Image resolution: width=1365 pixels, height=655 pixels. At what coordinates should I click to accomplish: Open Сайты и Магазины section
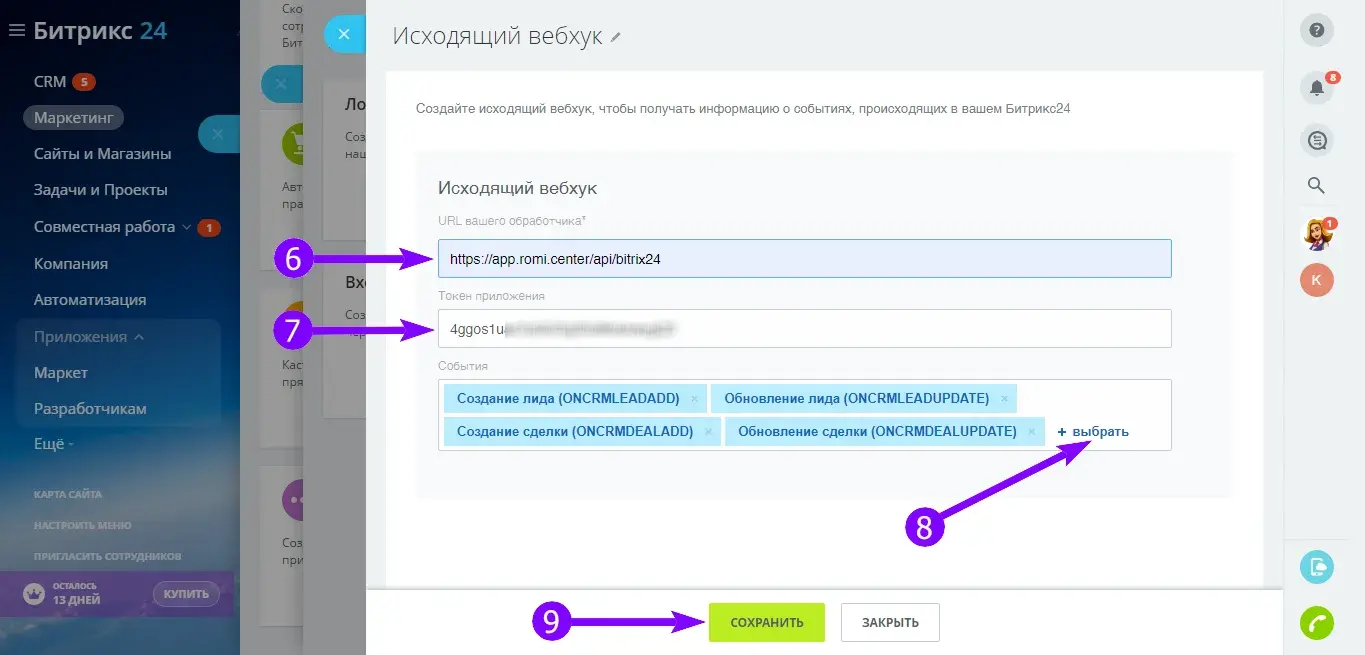pyautogui.click(x=103, y=154)
